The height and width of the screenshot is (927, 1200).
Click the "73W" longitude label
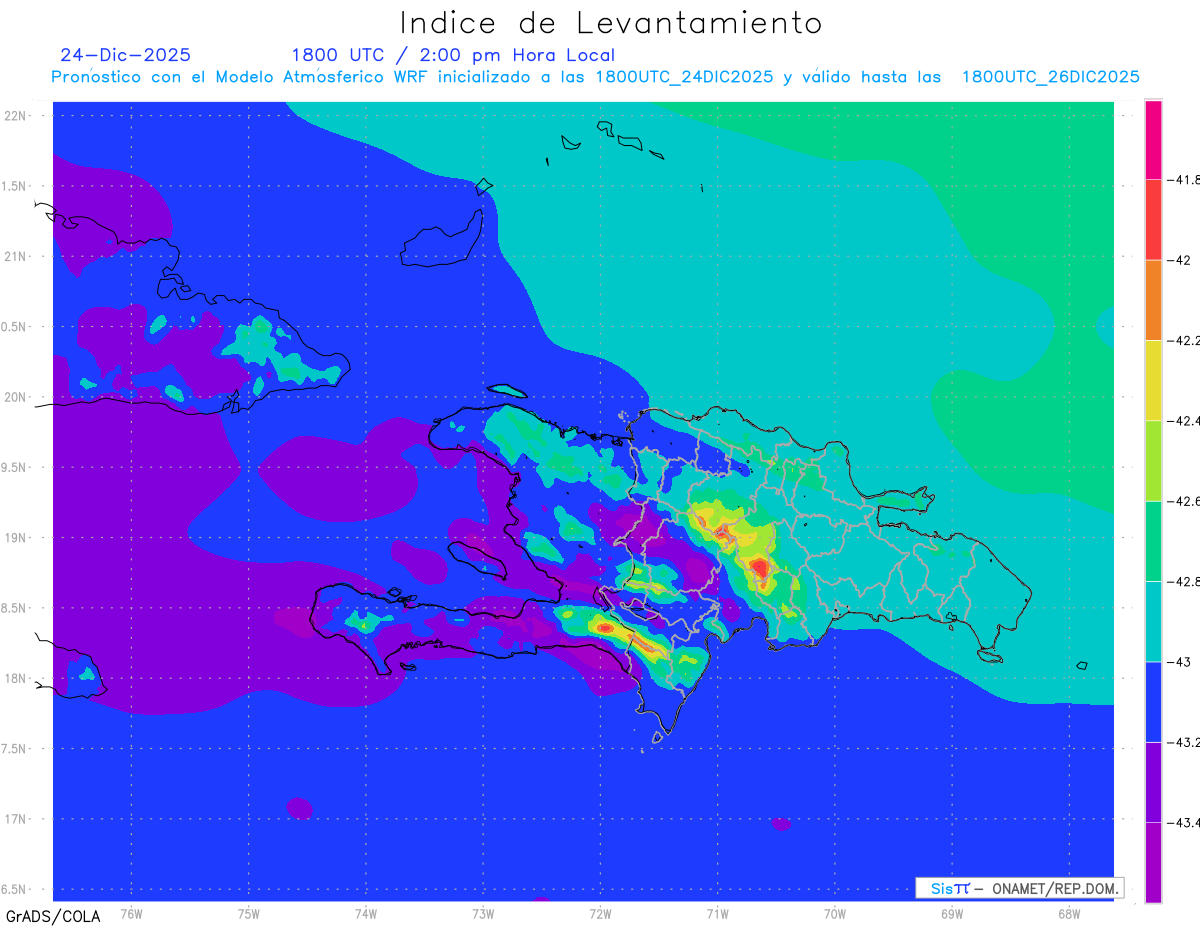483,913
